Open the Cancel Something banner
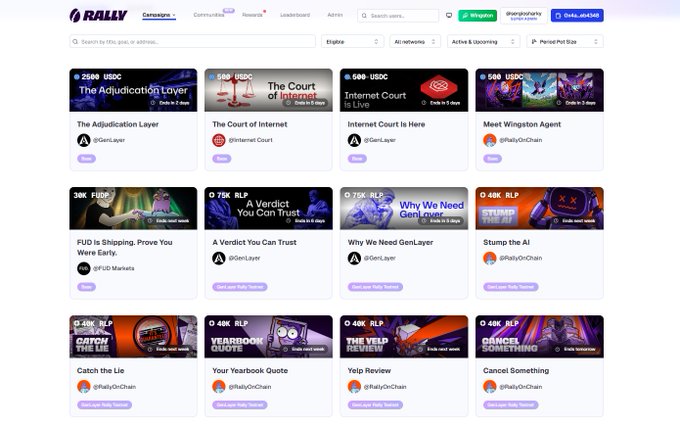The image size is (680, 428). click(539, 337)
